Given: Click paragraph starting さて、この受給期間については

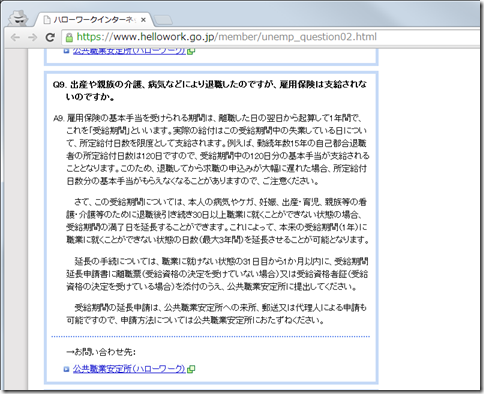Looking at the screenshot, I should click(x=217, y=221).
